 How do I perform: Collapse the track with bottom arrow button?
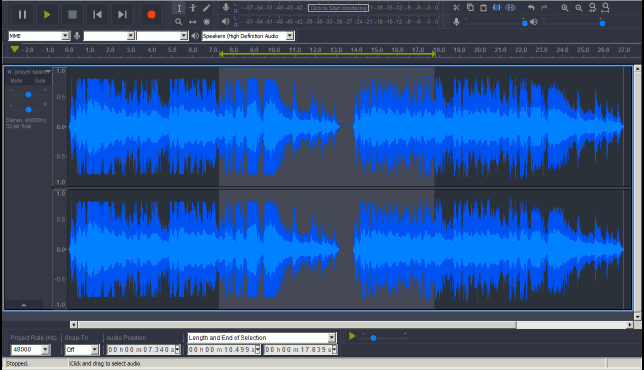[x=24, y=305]
